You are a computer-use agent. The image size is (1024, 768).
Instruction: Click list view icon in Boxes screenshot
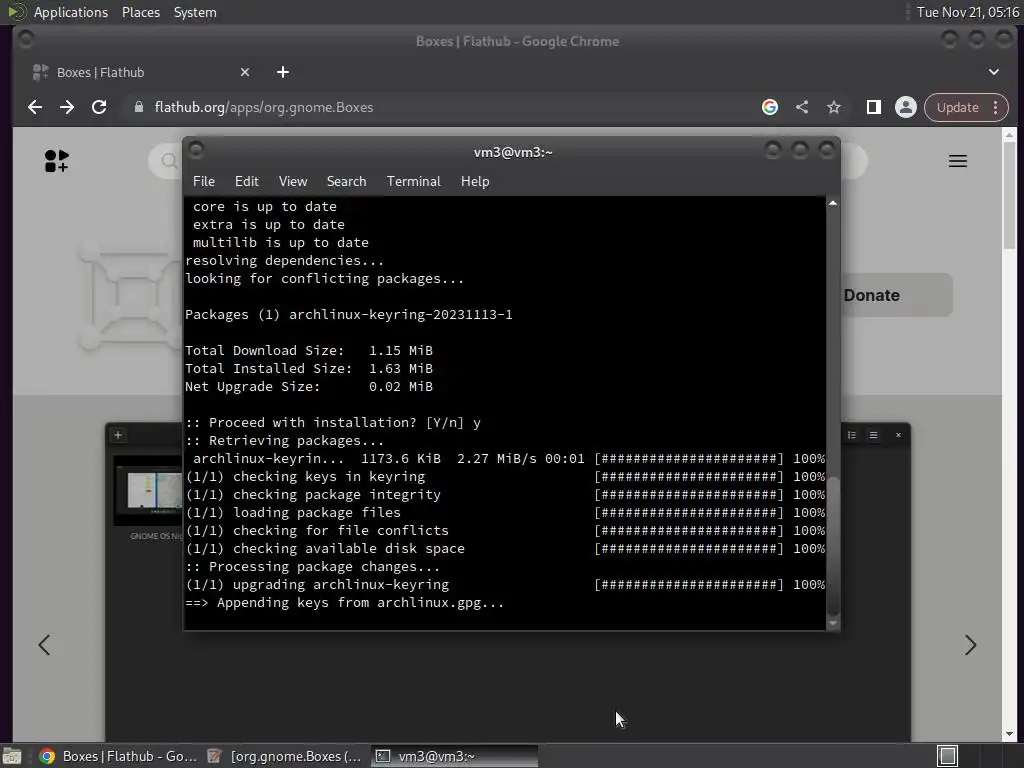[852, 435]
